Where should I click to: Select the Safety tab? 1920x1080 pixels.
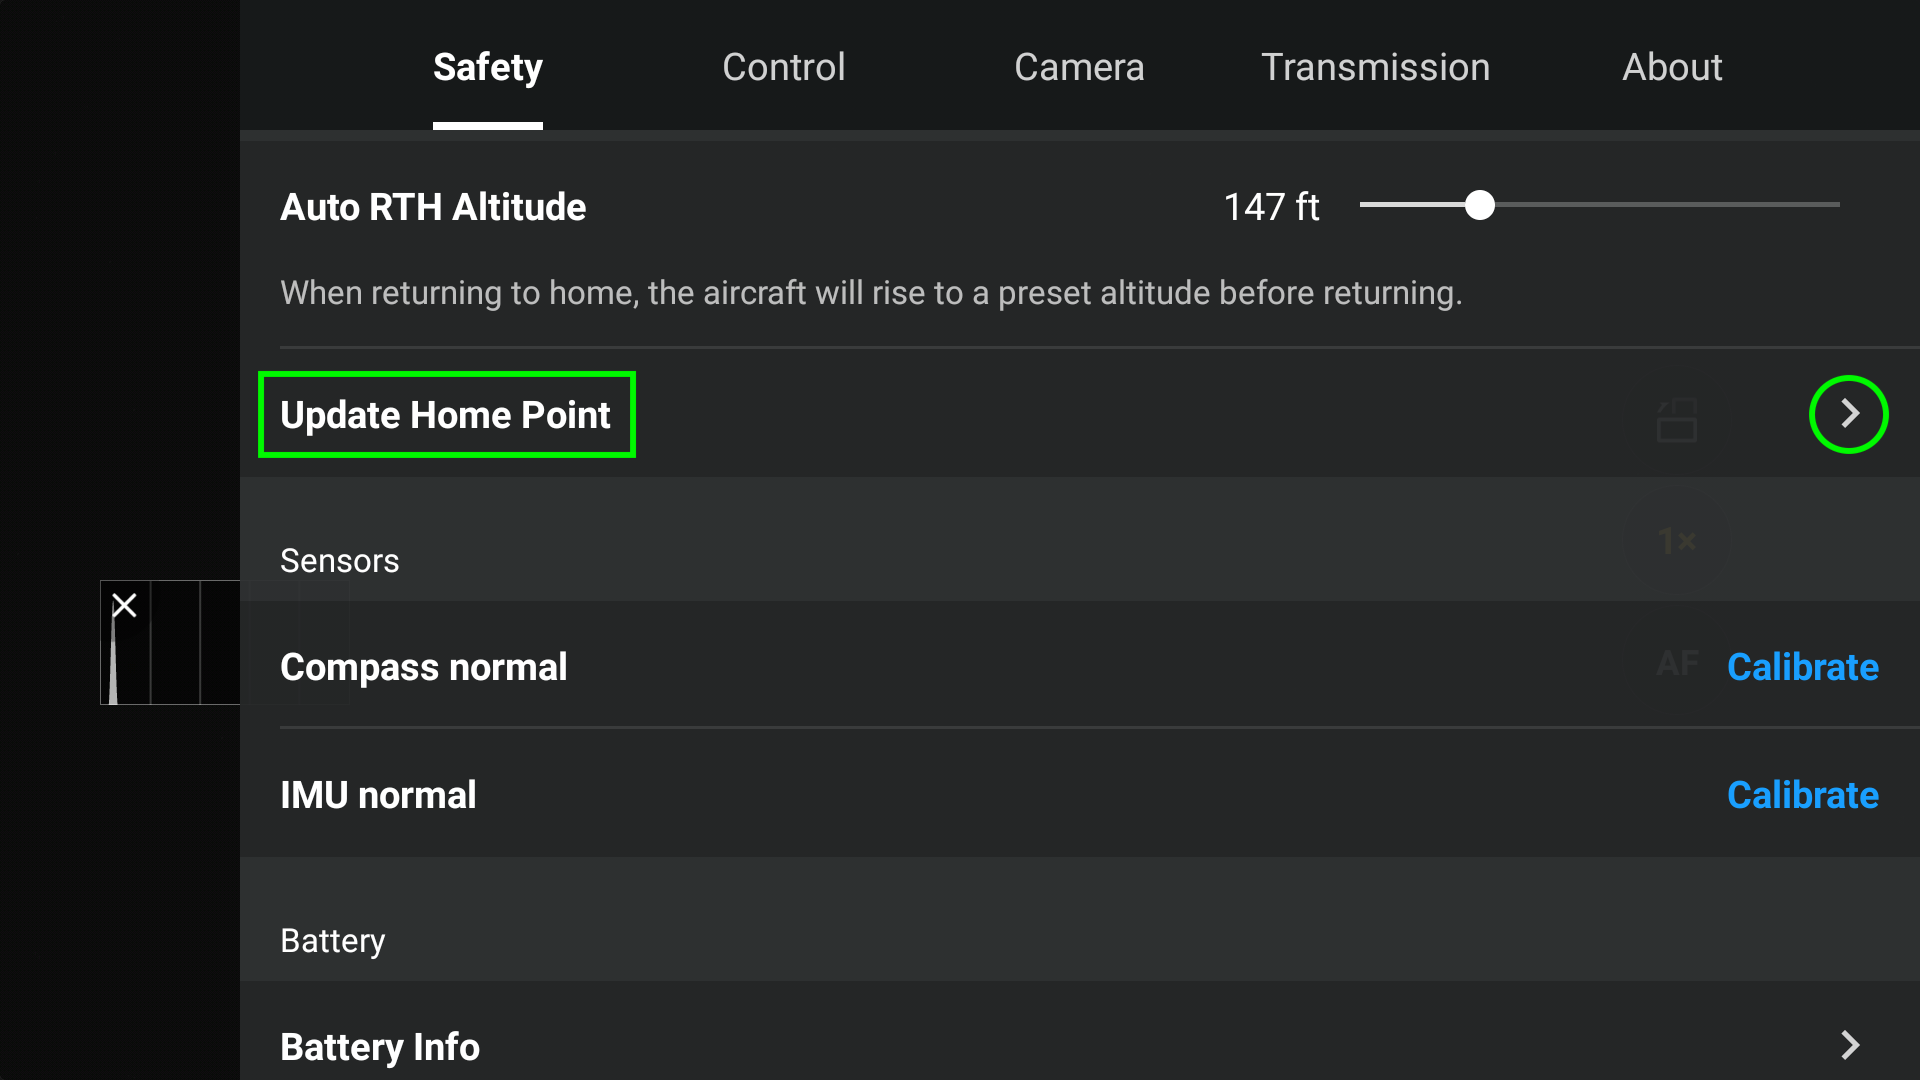click(x=488, y=67)
